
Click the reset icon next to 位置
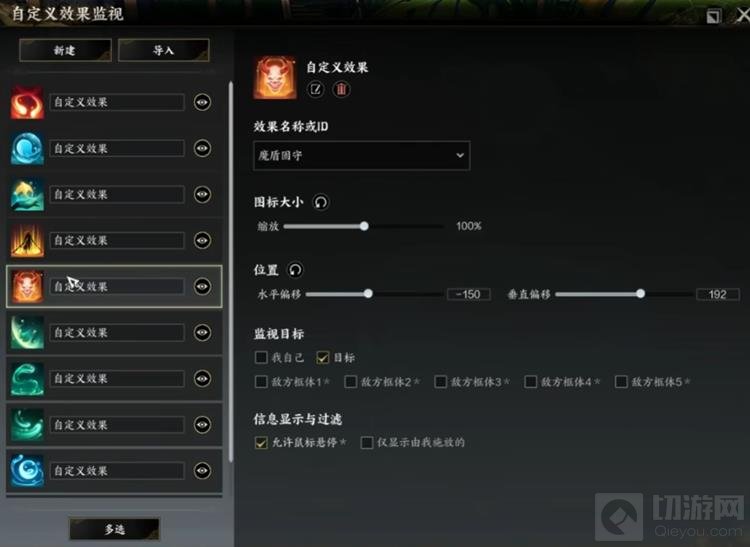(x=295, y=270)
